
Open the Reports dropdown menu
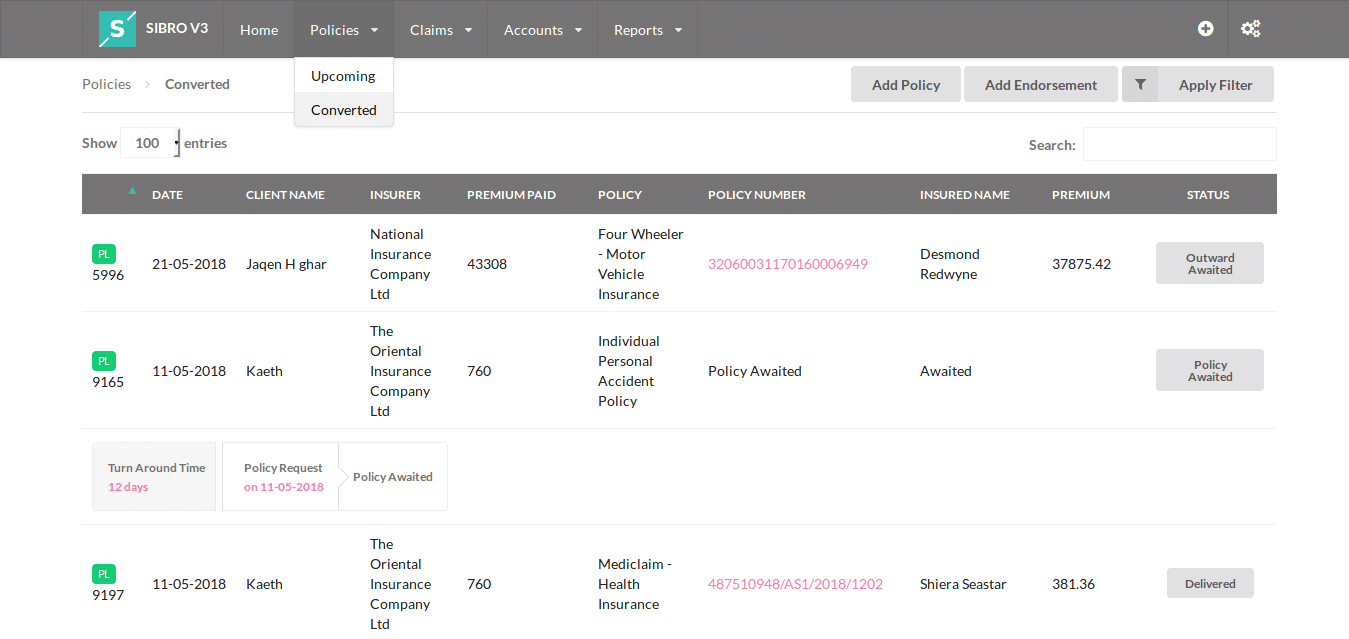point(647,30)
